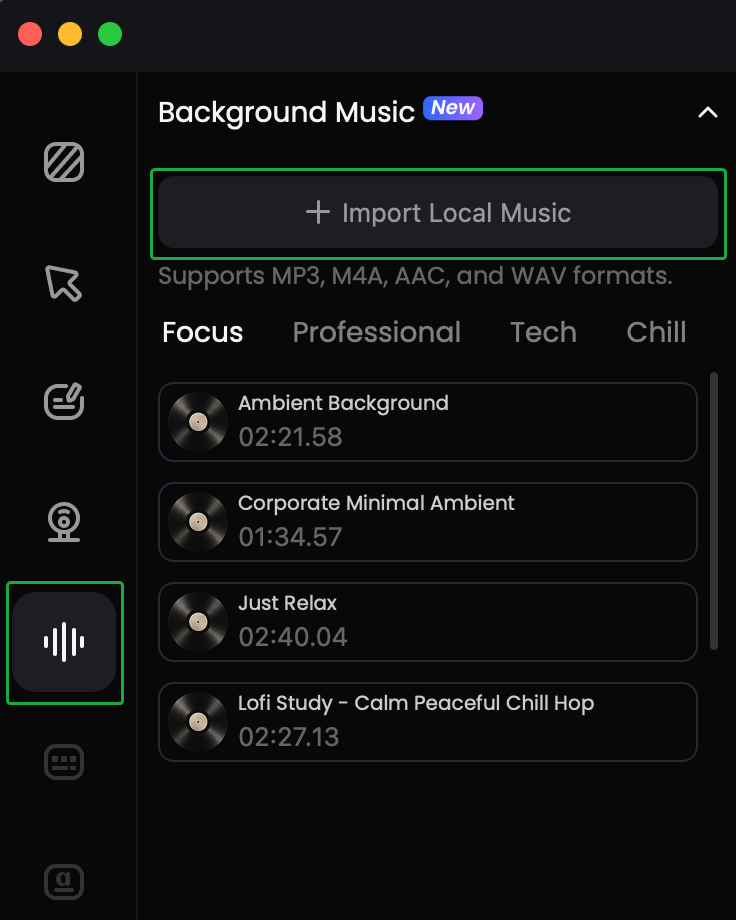Image resolution: width=736 pixels, height=920 pixels.
Task: Select the Just Relax track title
Action: [288, 603]
